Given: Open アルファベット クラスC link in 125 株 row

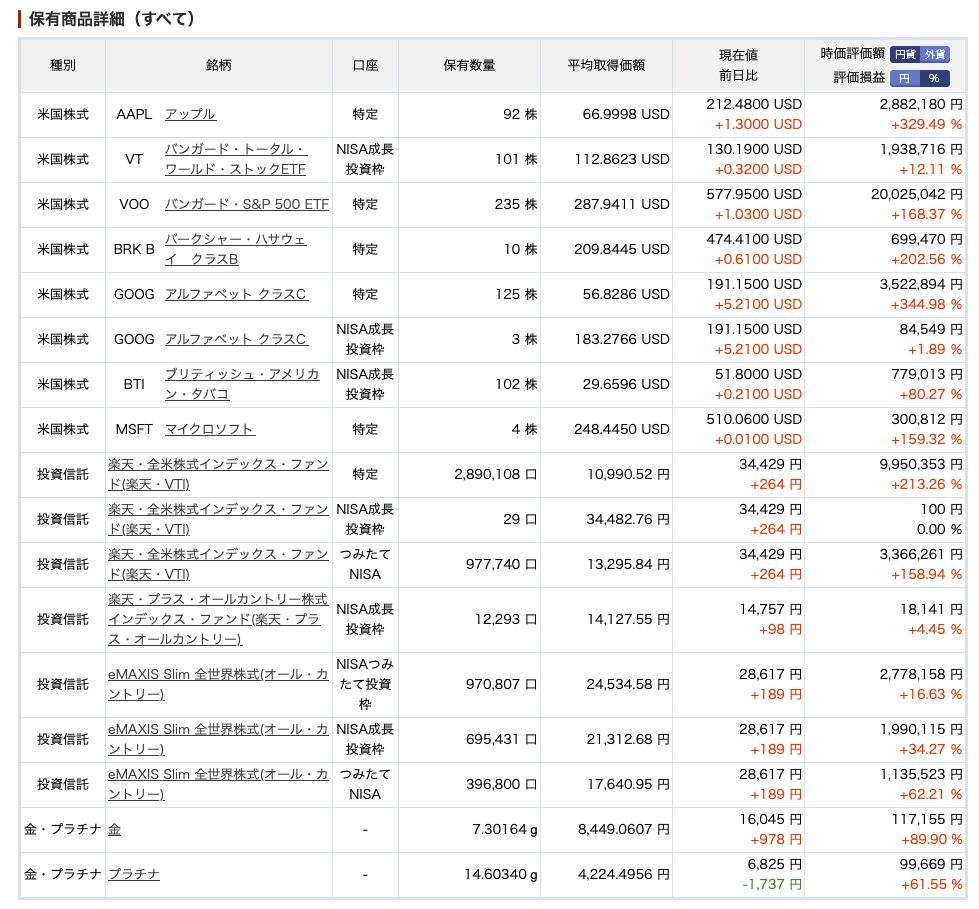Looking at the screenshot, I should [x=235, y=294].
